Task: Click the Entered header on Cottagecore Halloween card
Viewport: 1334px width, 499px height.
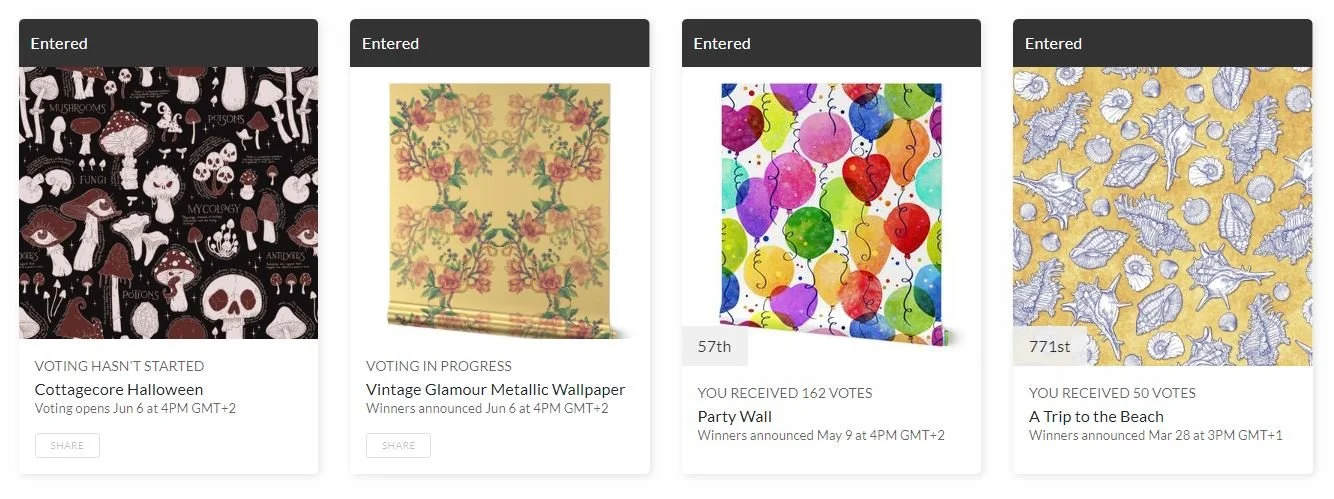Action: click(x=168, y=43)
